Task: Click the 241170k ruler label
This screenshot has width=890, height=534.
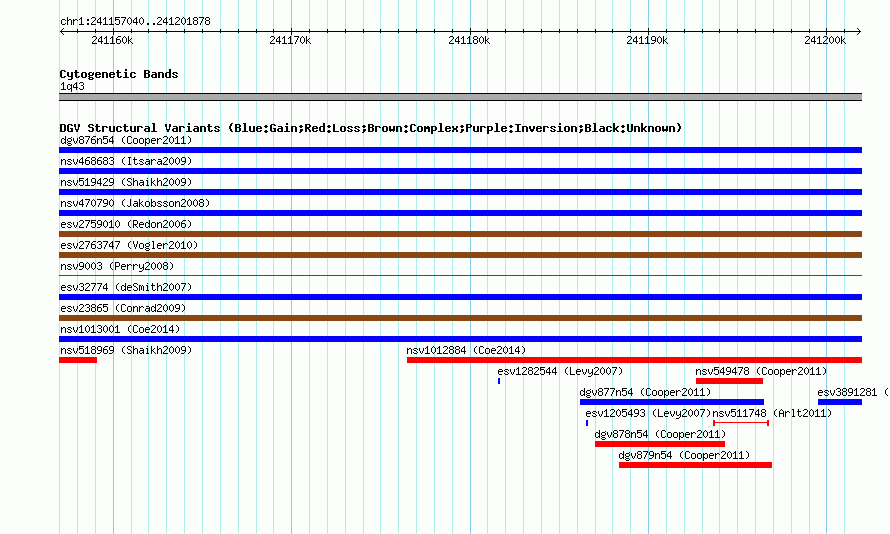Action: coord(290,40)
